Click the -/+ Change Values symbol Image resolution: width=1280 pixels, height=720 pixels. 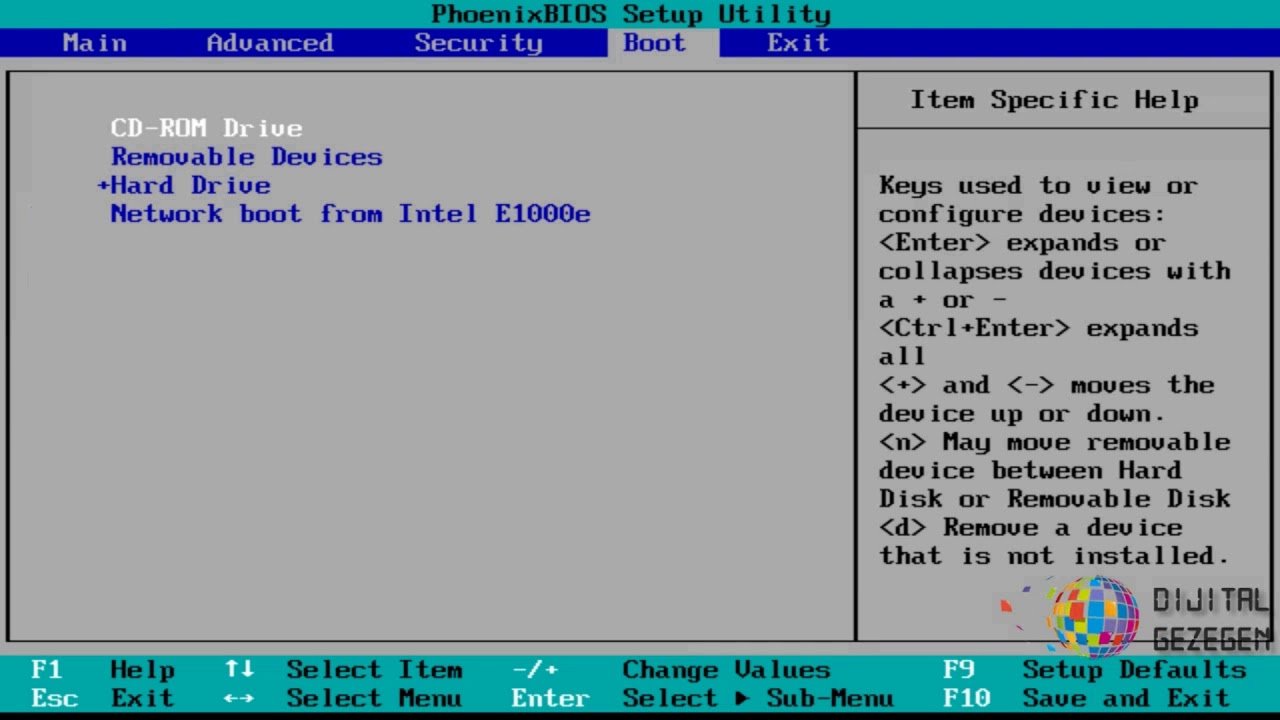[535, 670]
